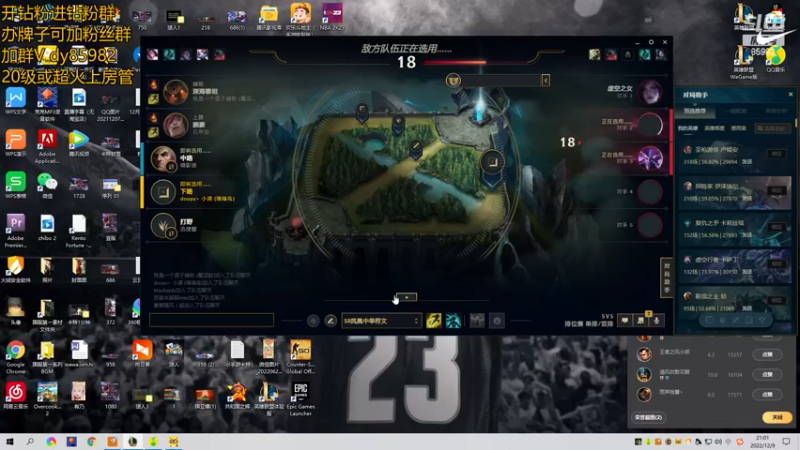The height and width of the screenshot is (450, 800).
Task: Click the 中路 mid lane teammate portrait
Action: point(163,158)
